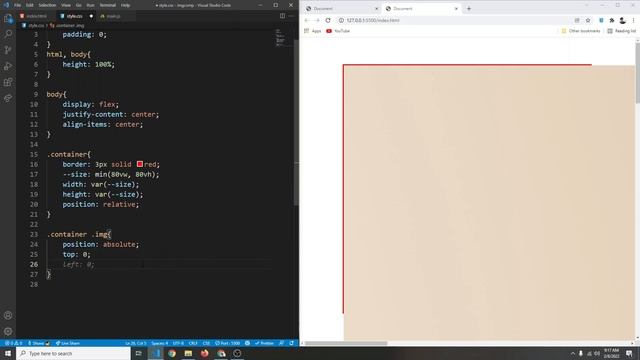This screenshot has width=640, height=360.
Task: Open the Extensions view in activity bar
Action: [8, 82]
